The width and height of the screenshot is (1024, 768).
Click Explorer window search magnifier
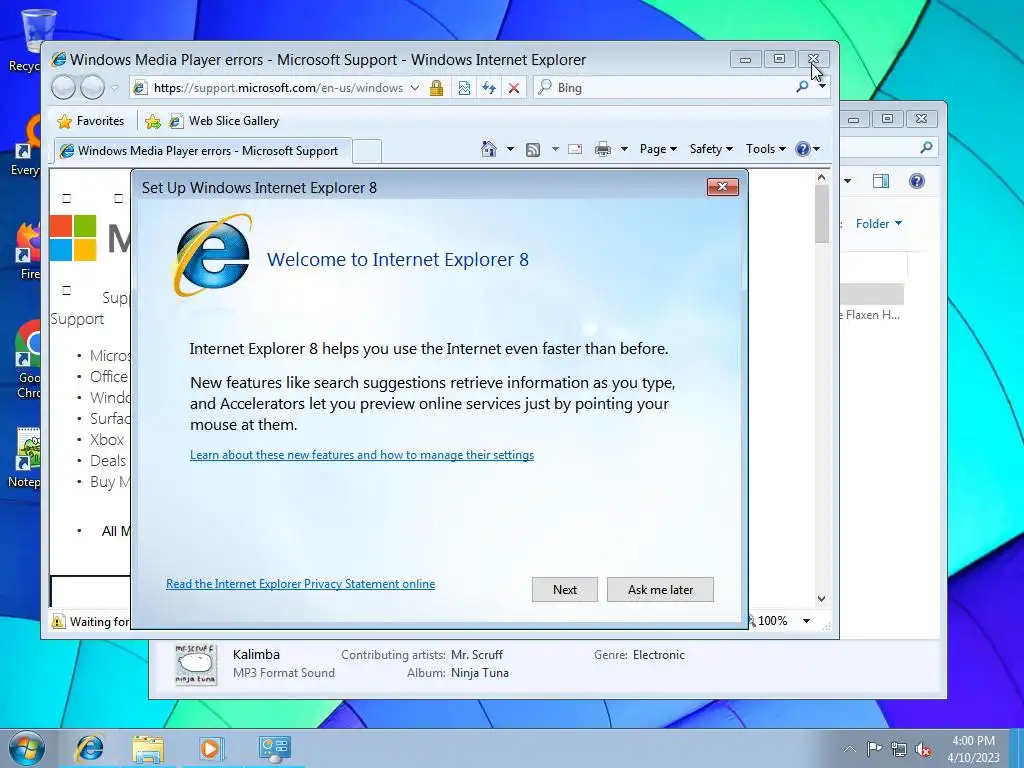pos(926,148)
